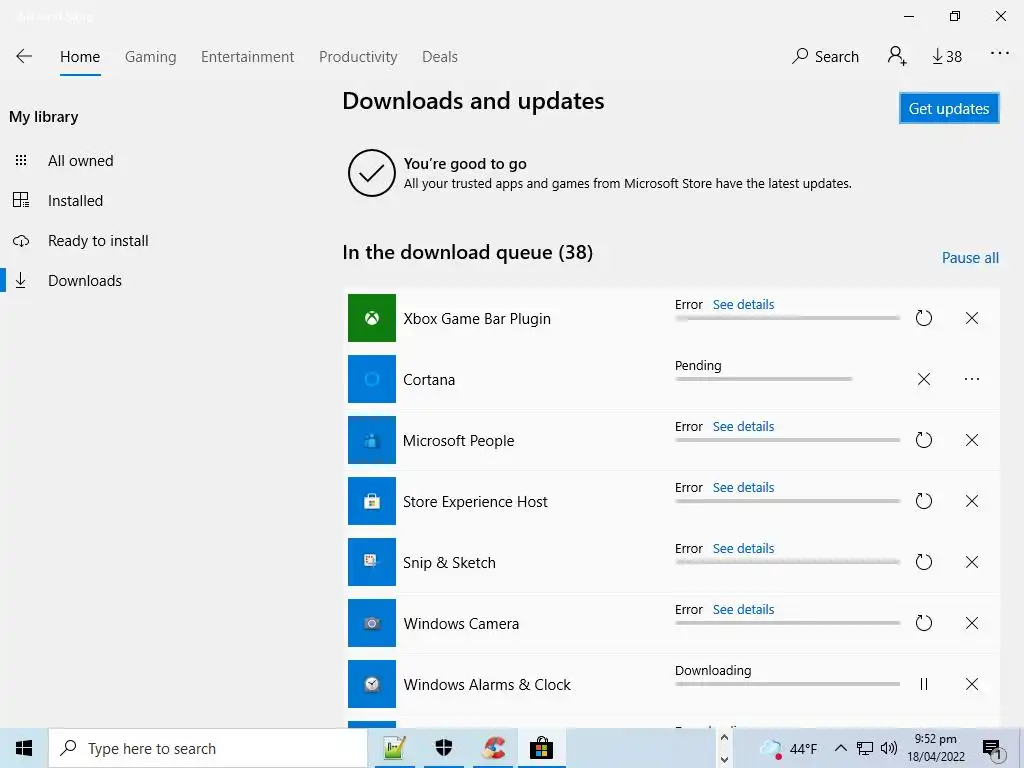The image size is (1024, 768).
Task: Show Installed apps in library
Action: pos(75,200)
